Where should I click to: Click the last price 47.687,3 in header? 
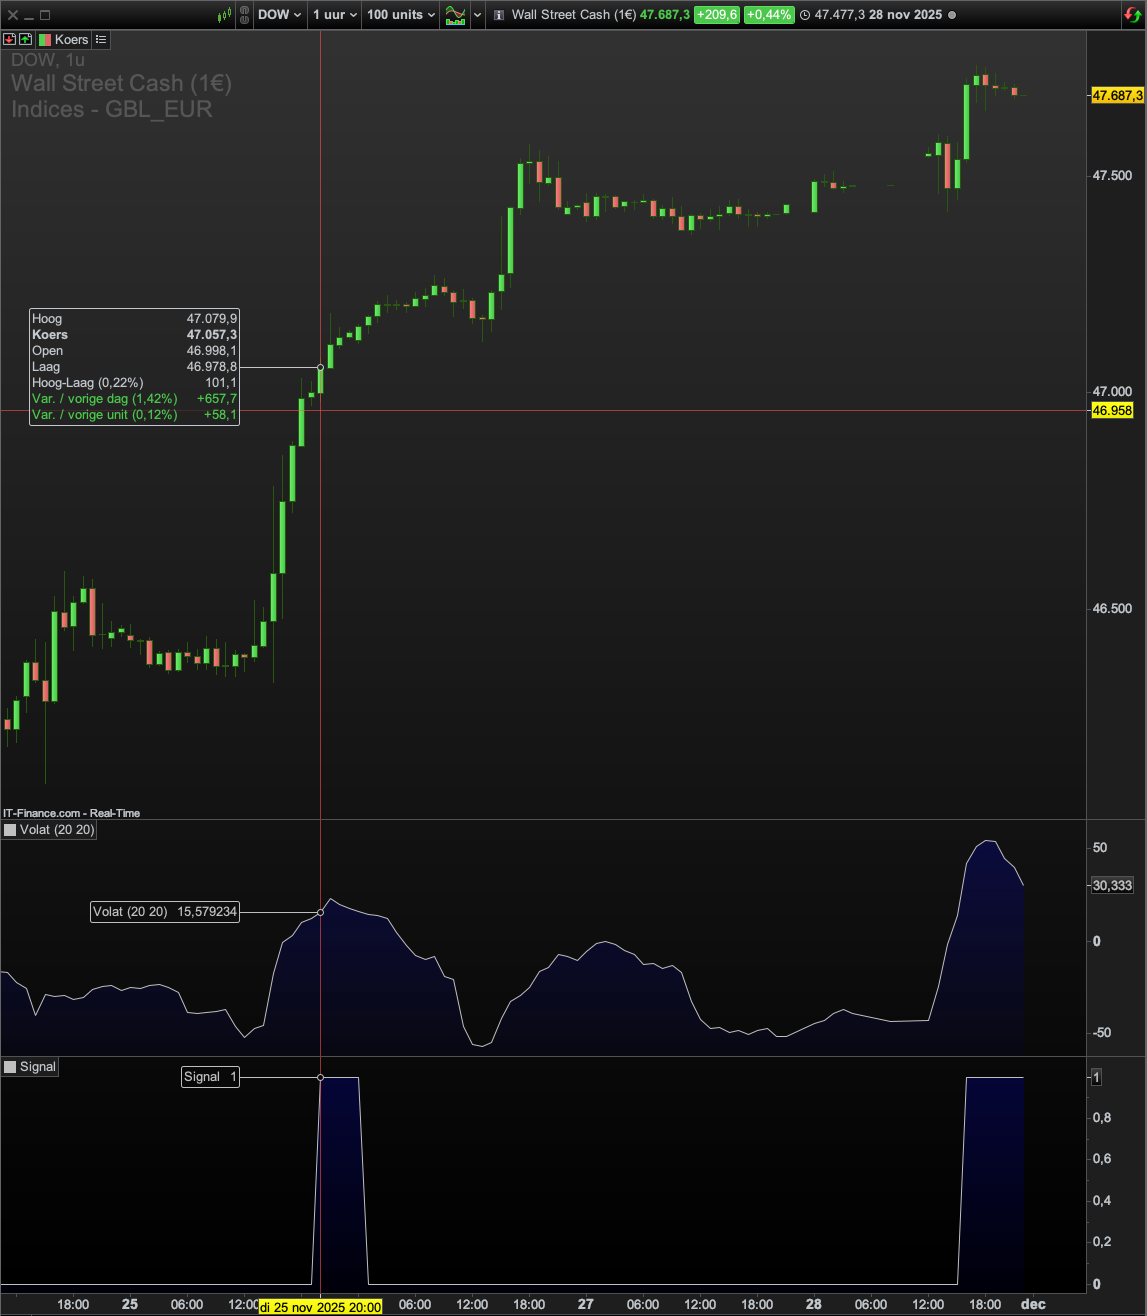coord(665,15)
